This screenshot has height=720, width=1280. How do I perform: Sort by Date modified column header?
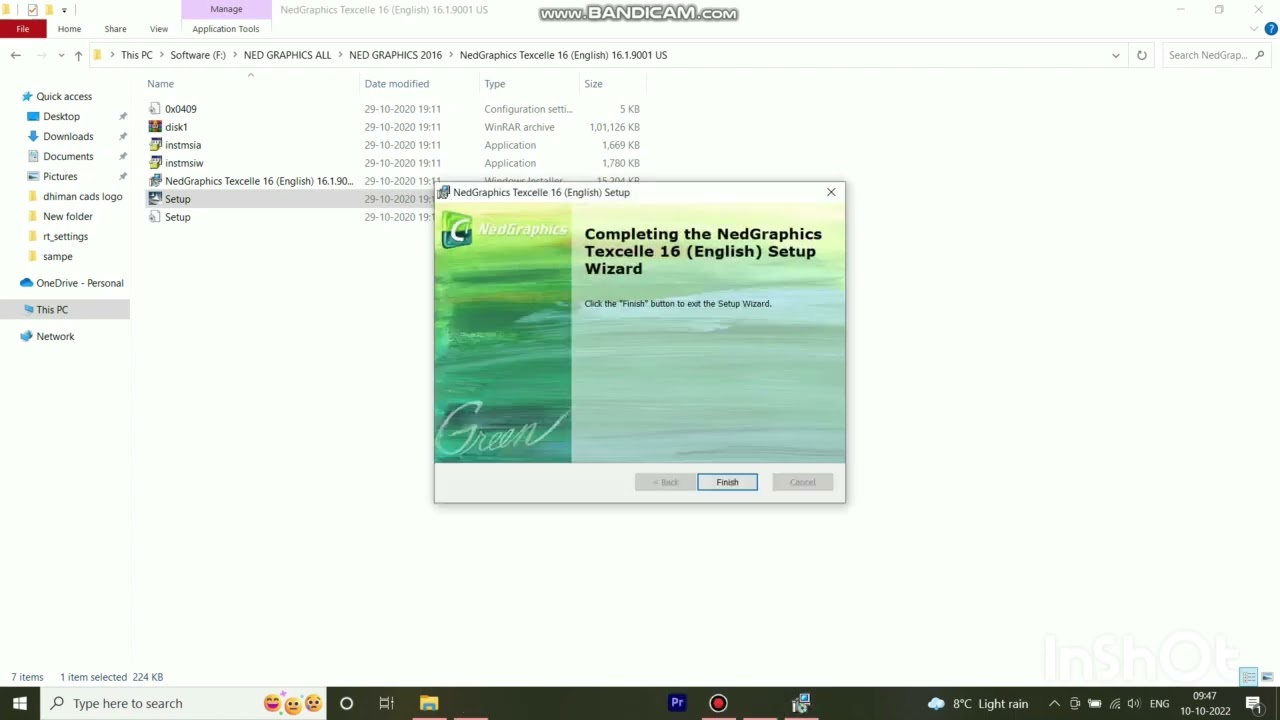coord(396,84)
